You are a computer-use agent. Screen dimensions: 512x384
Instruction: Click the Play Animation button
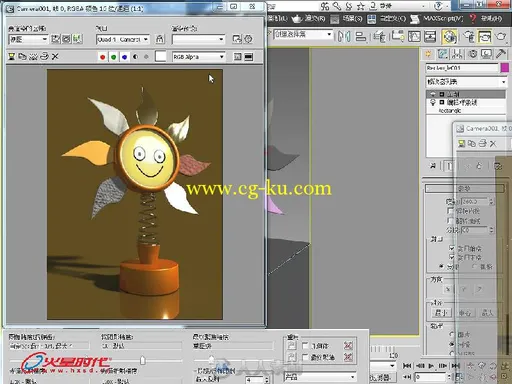click(x=431, y=366)
